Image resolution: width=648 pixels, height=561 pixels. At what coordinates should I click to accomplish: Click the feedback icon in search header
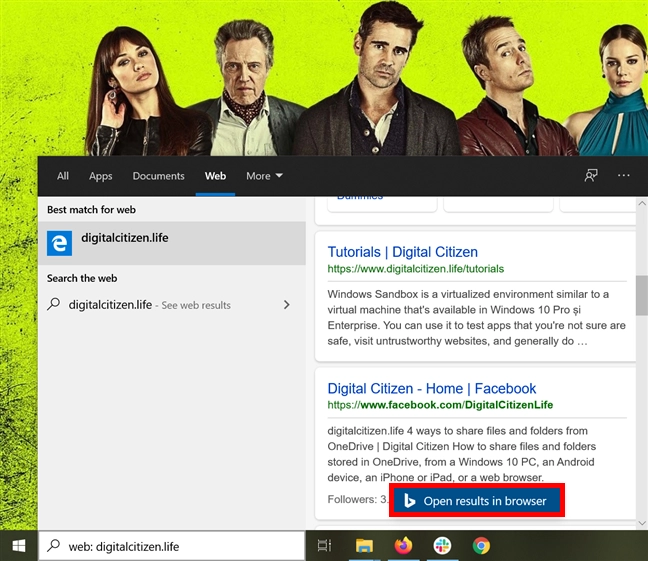[591, 176]
